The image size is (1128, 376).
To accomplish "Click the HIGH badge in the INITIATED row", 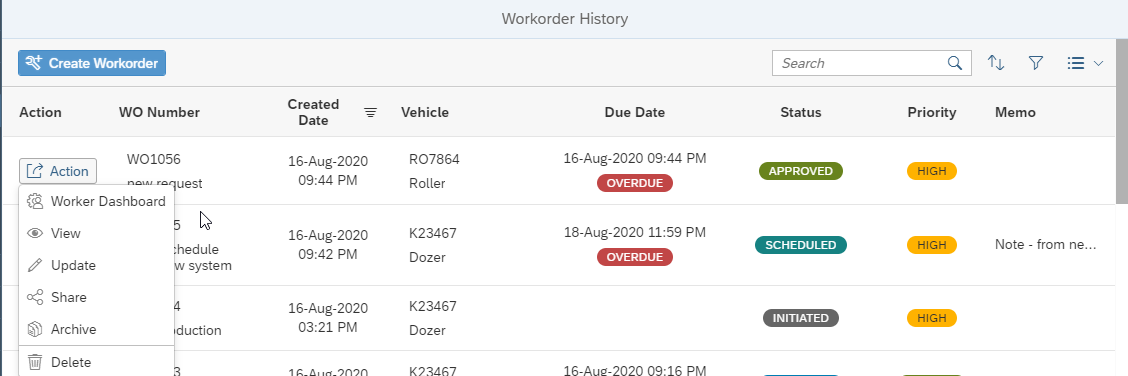I will coord(932,318).
